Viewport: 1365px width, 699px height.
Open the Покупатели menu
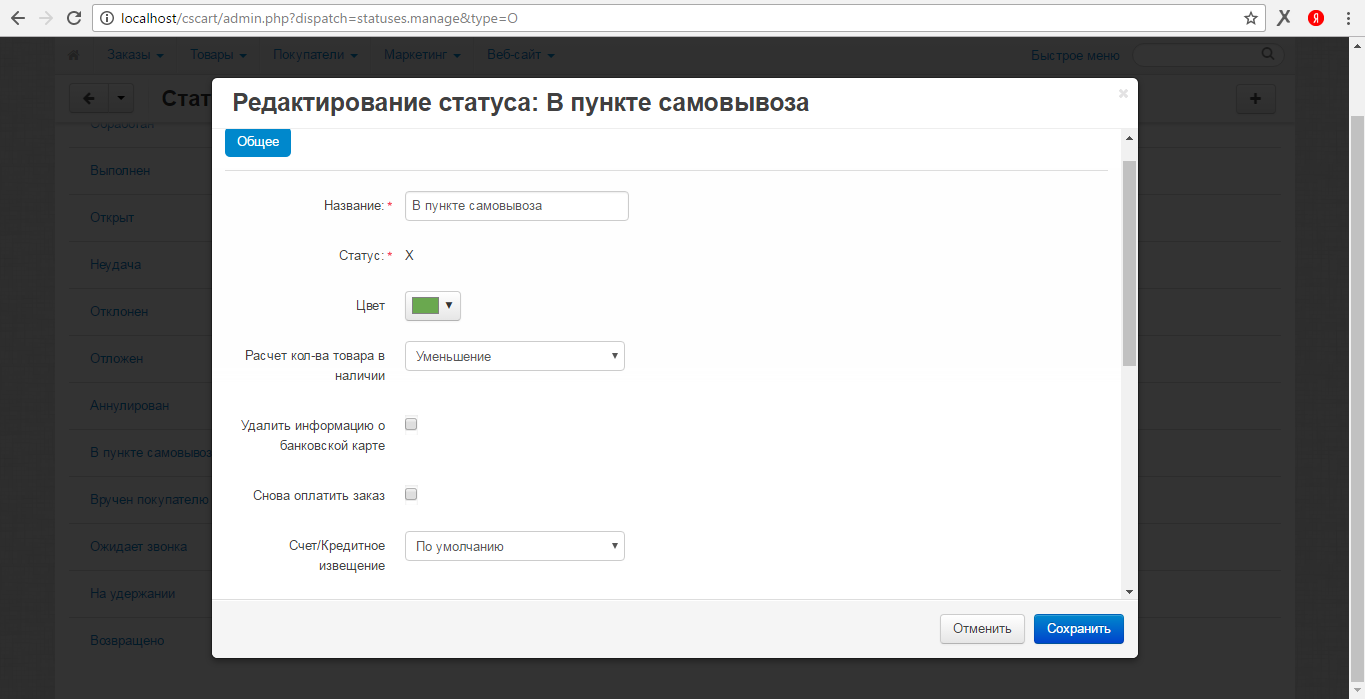(x=315, y=55)
